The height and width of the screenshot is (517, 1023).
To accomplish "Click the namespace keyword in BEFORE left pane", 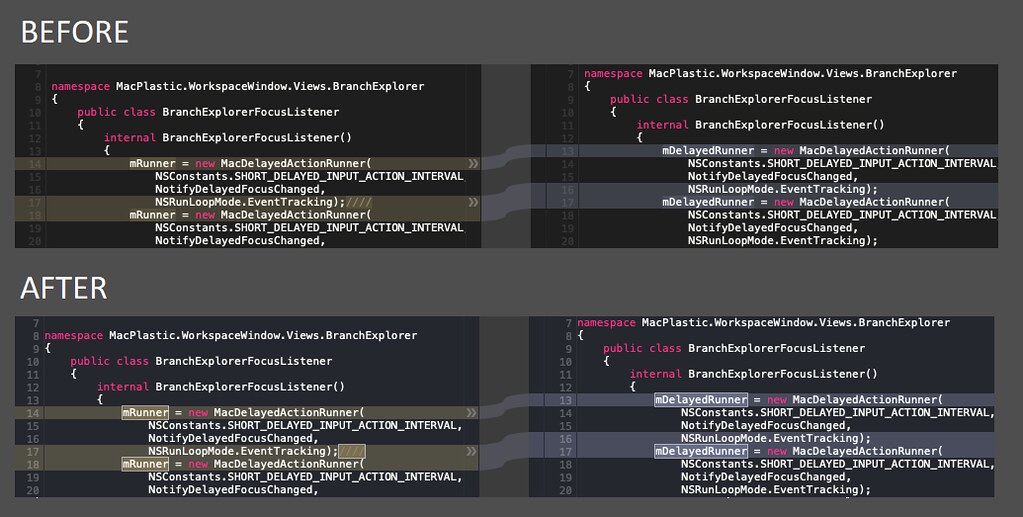I will [79, 86].
